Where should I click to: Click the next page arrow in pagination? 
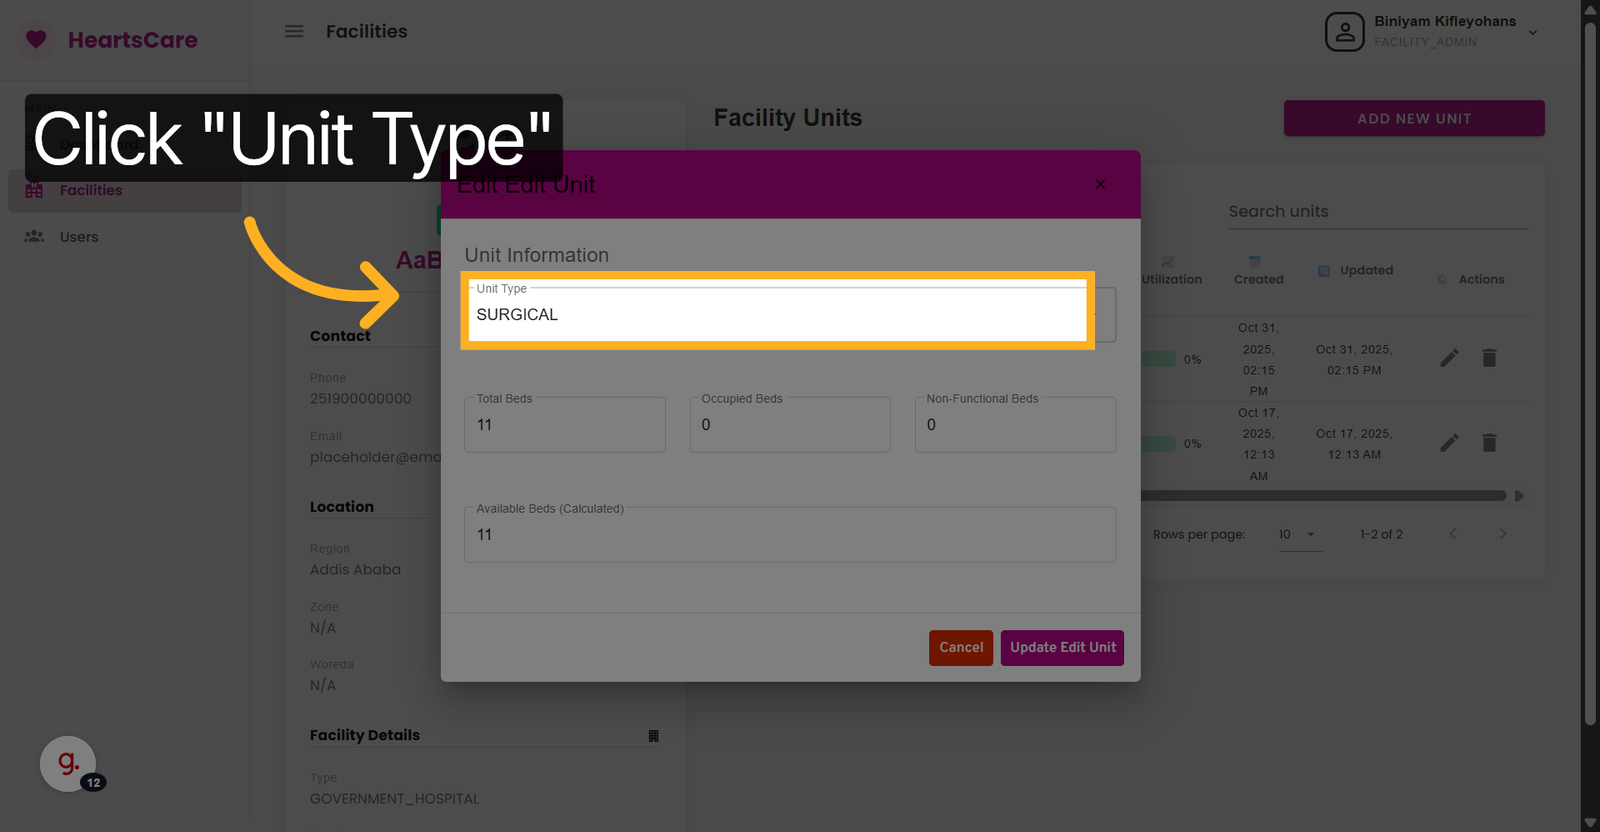1503,533
